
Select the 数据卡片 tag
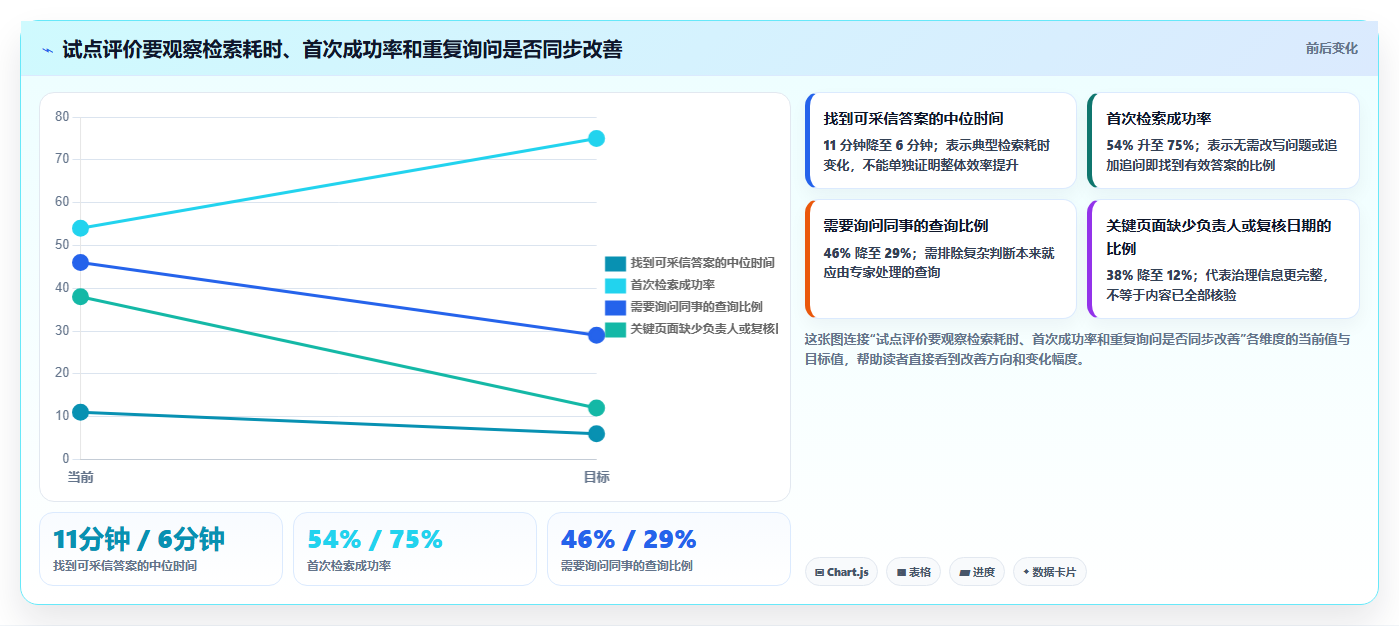click(1049, 572)
